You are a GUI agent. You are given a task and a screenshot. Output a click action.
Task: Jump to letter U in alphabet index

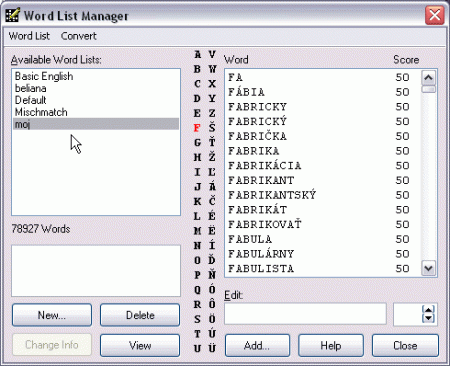198,348
